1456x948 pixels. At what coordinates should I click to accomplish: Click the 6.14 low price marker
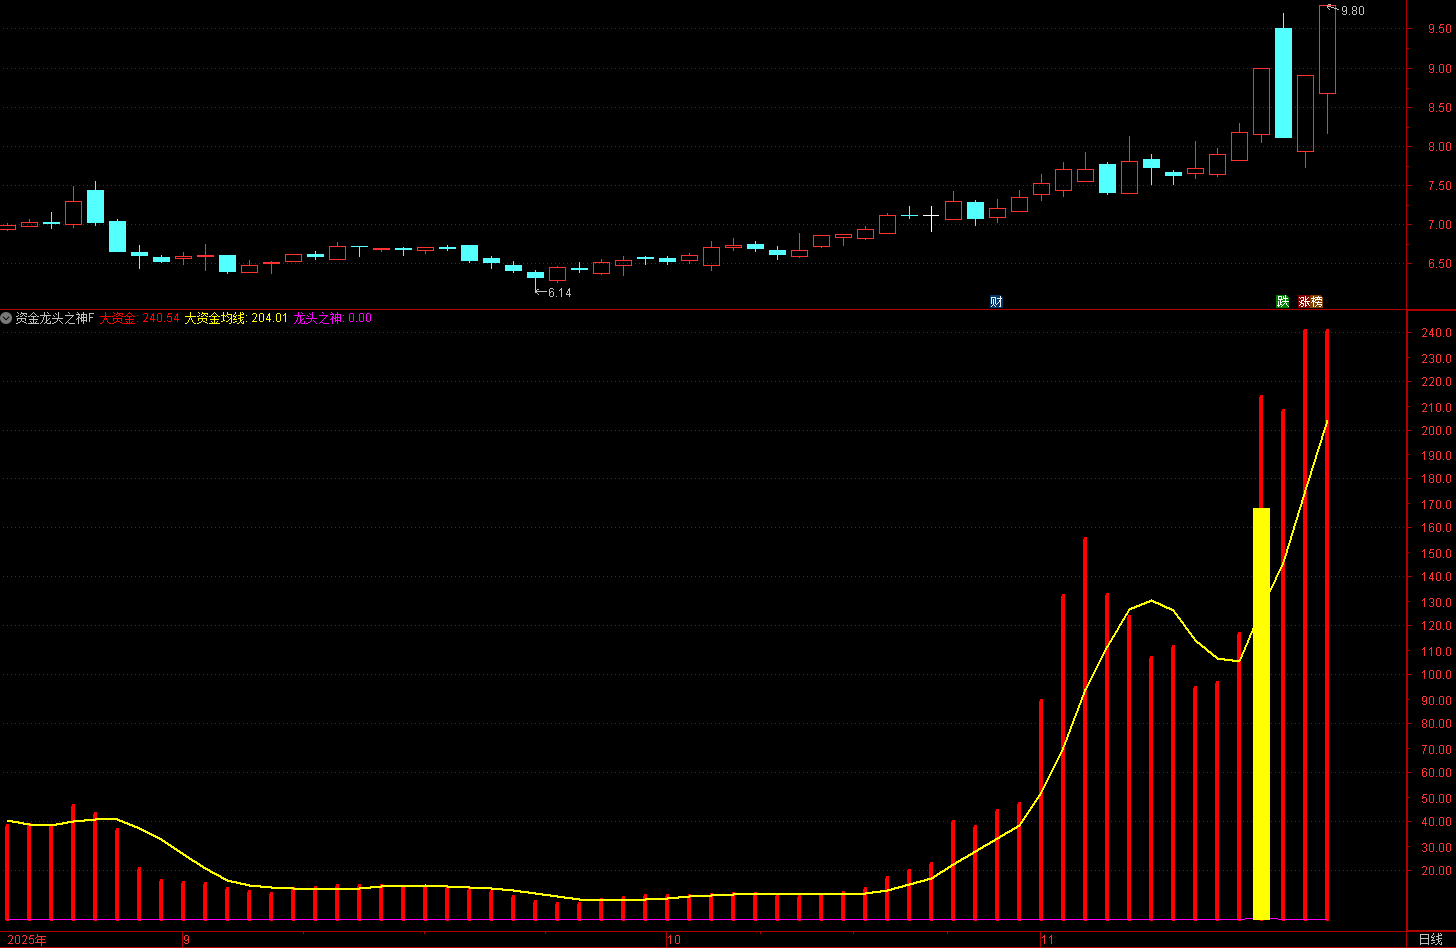559,293
